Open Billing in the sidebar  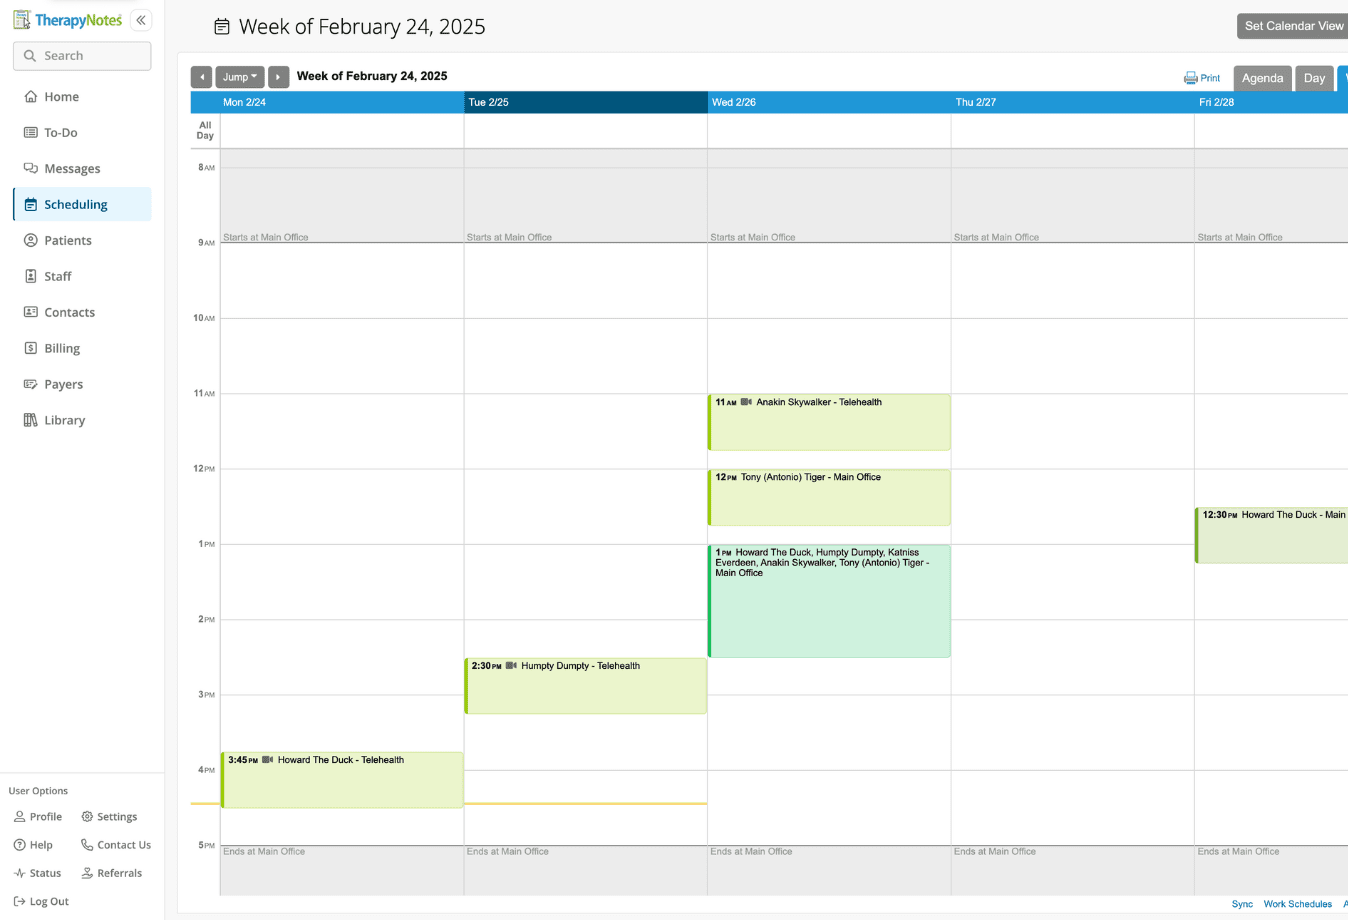62,348
